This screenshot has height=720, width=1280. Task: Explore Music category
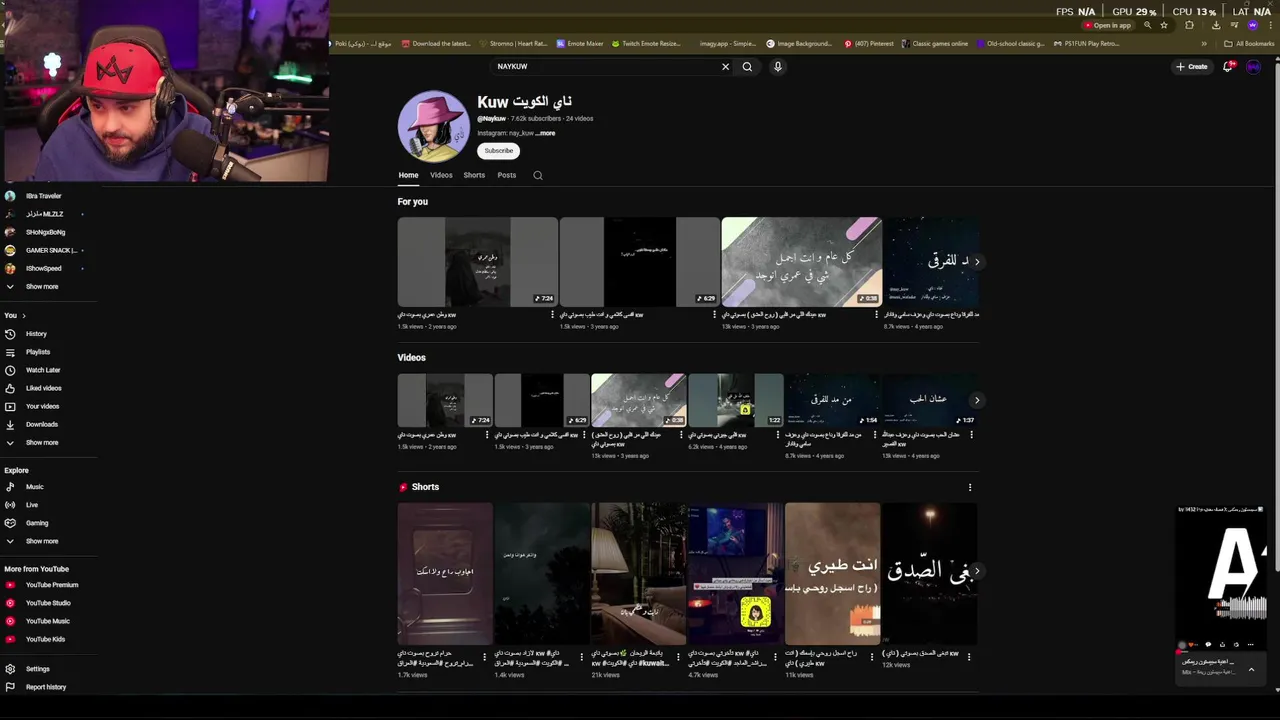(x=35, y=487)
